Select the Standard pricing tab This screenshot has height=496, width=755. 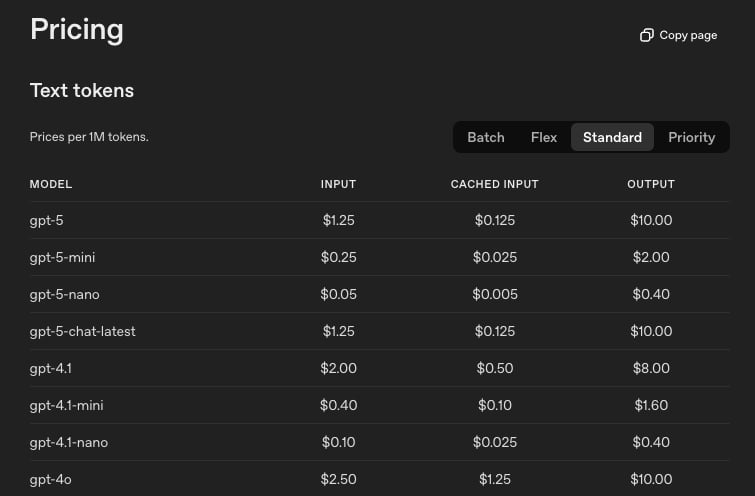[x=612, y=137]
